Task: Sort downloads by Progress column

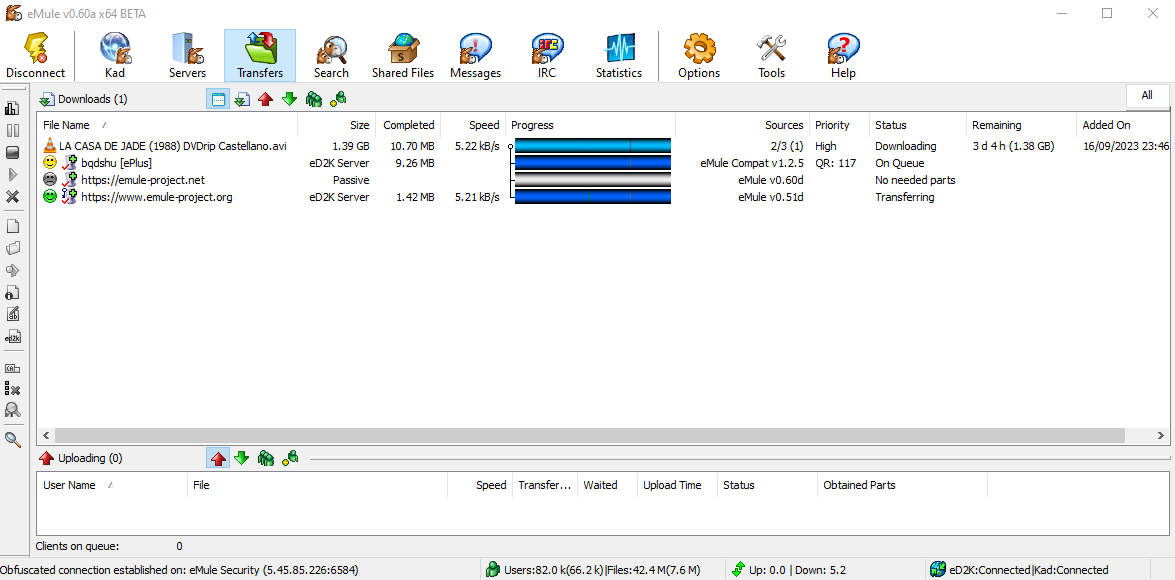Action: 590,125
